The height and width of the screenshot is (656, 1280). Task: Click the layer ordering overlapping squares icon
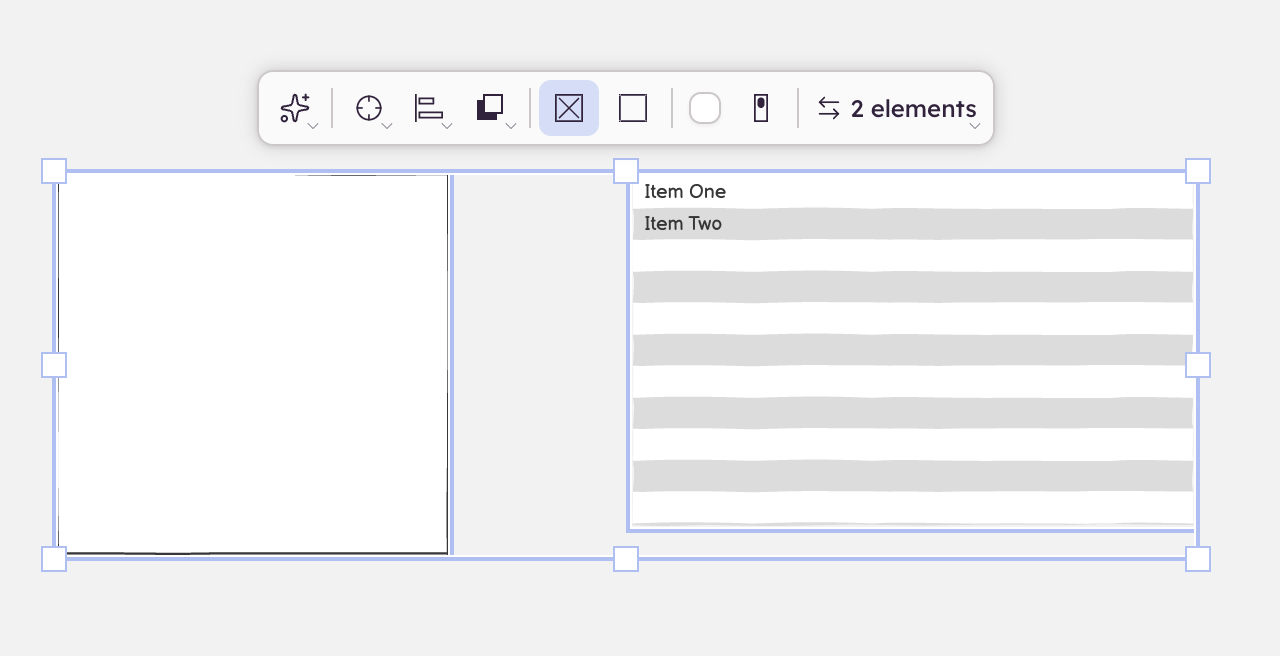(490, 108)
